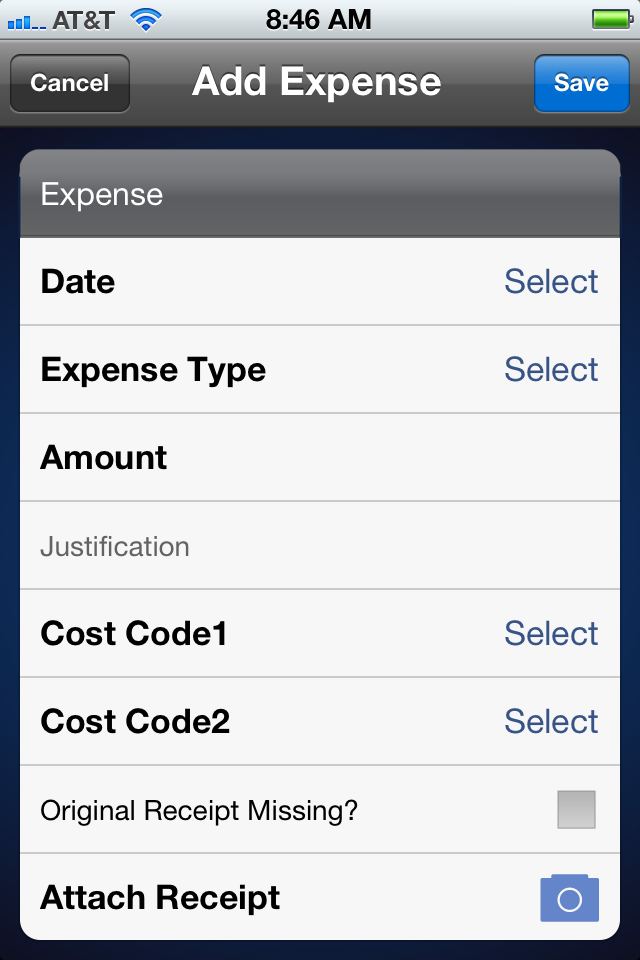Tap the camera icon to attach receipt

pyautogui.click(x=569, y=898)
